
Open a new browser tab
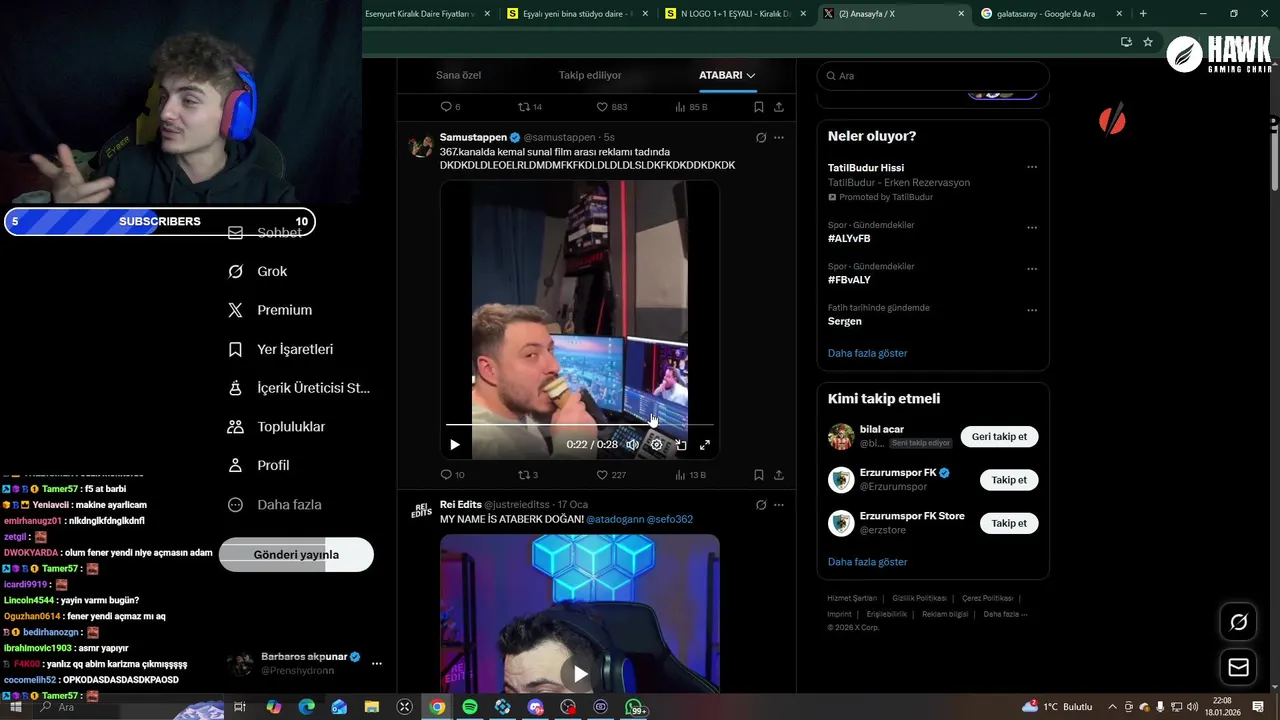coord(1143,14)
